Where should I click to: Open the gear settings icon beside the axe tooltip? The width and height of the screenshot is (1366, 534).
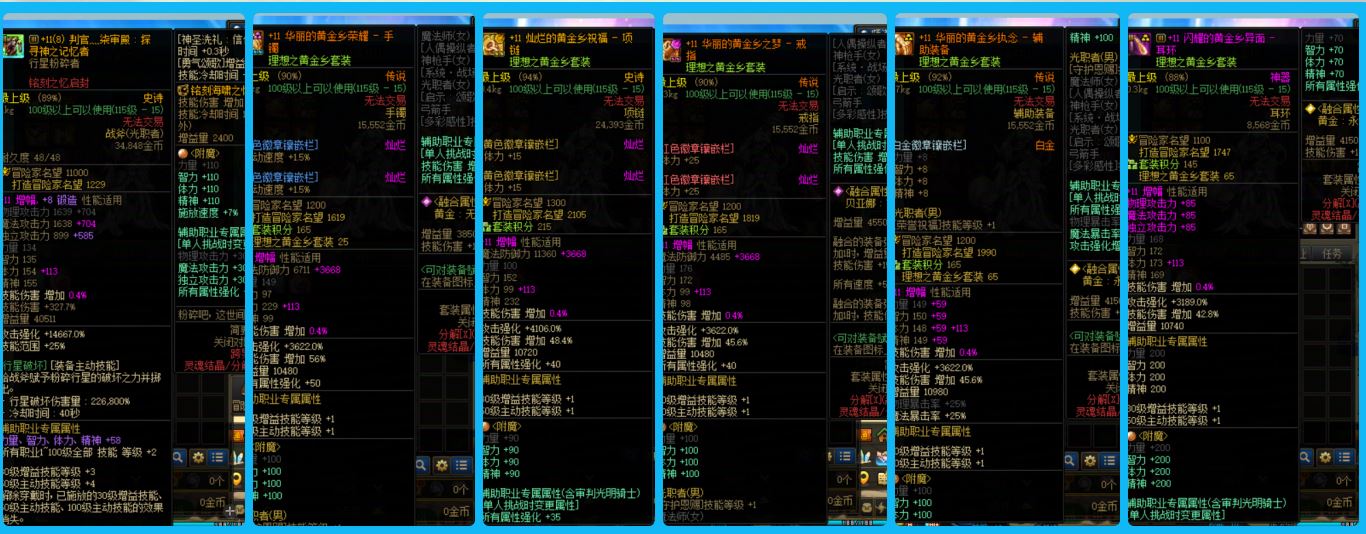(x=199, y=456)
